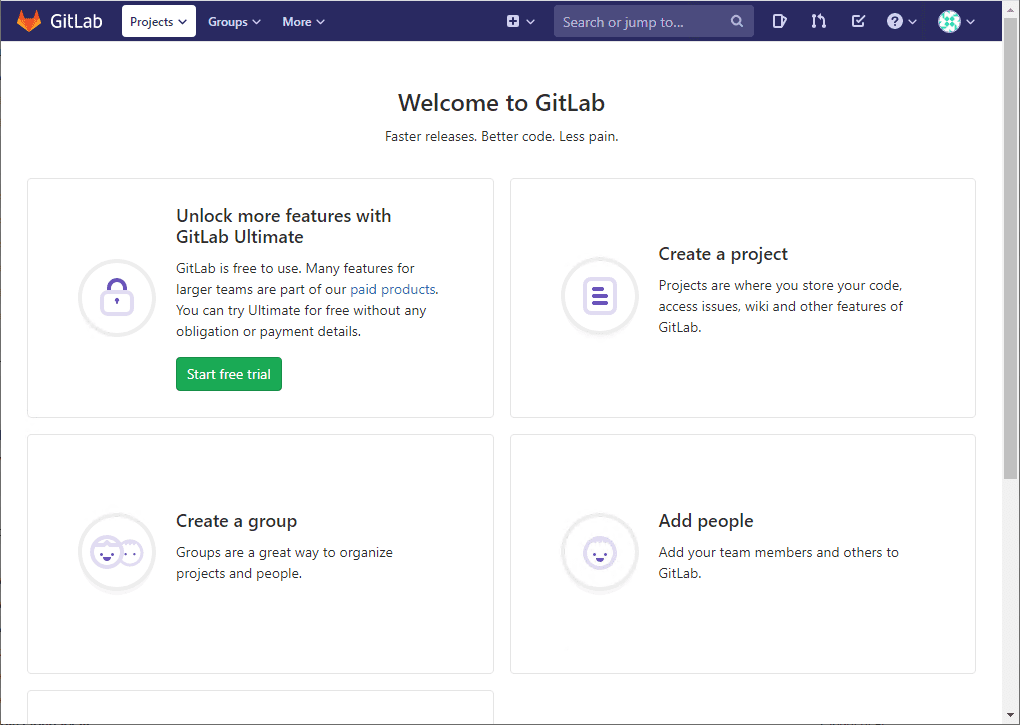Click the padlock Ultimate icon
Image resolution: width=1020 pixels, height=725 pixels.
(117, 297)
